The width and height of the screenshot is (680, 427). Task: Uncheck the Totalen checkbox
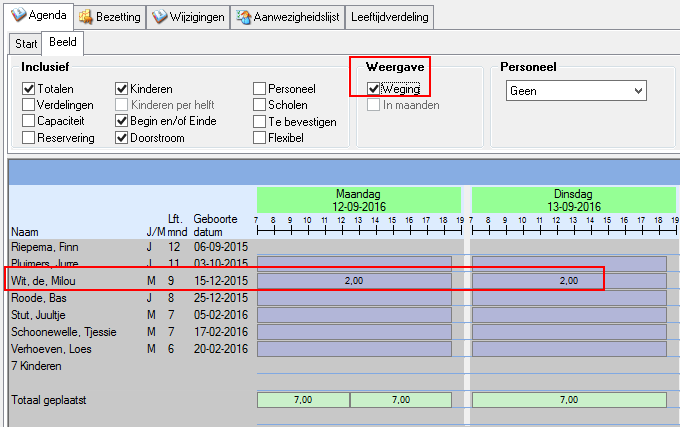coord(29,89)
